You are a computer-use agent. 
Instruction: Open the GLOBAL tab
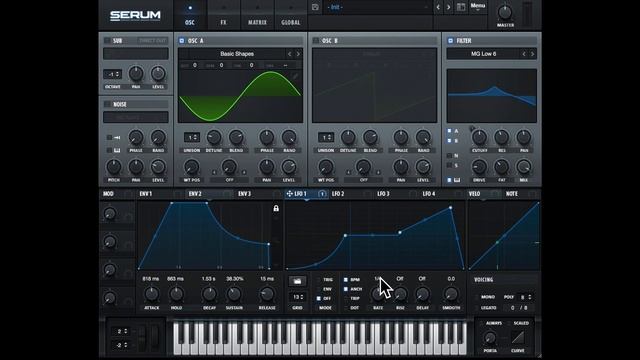[291, 15]
